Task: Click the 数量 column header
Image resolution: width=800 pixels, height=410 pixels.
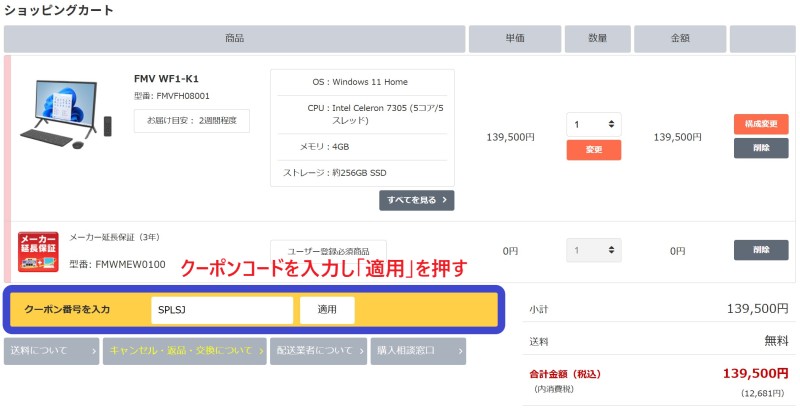Action: [x=597, y=39]
